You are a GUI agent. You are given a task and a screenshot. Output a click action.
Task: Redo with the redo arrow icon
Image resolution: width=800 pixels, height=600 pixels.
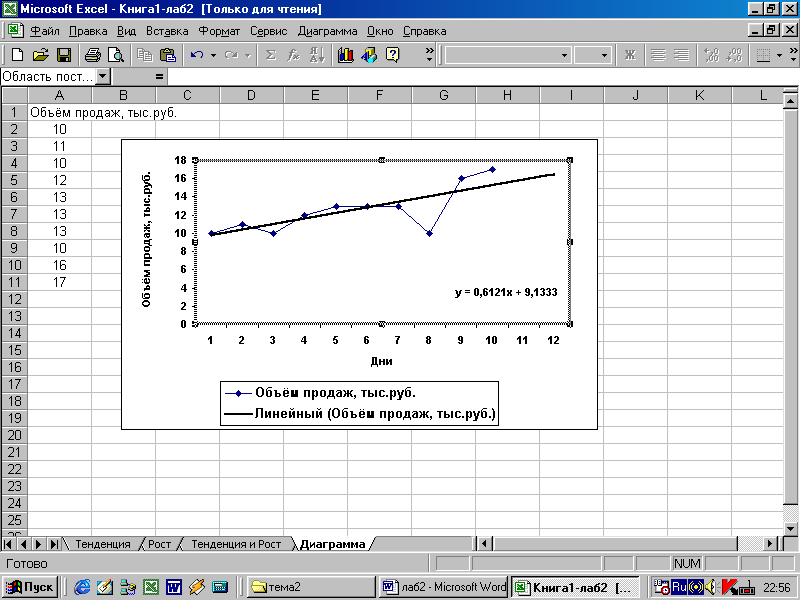click(231, 55)
